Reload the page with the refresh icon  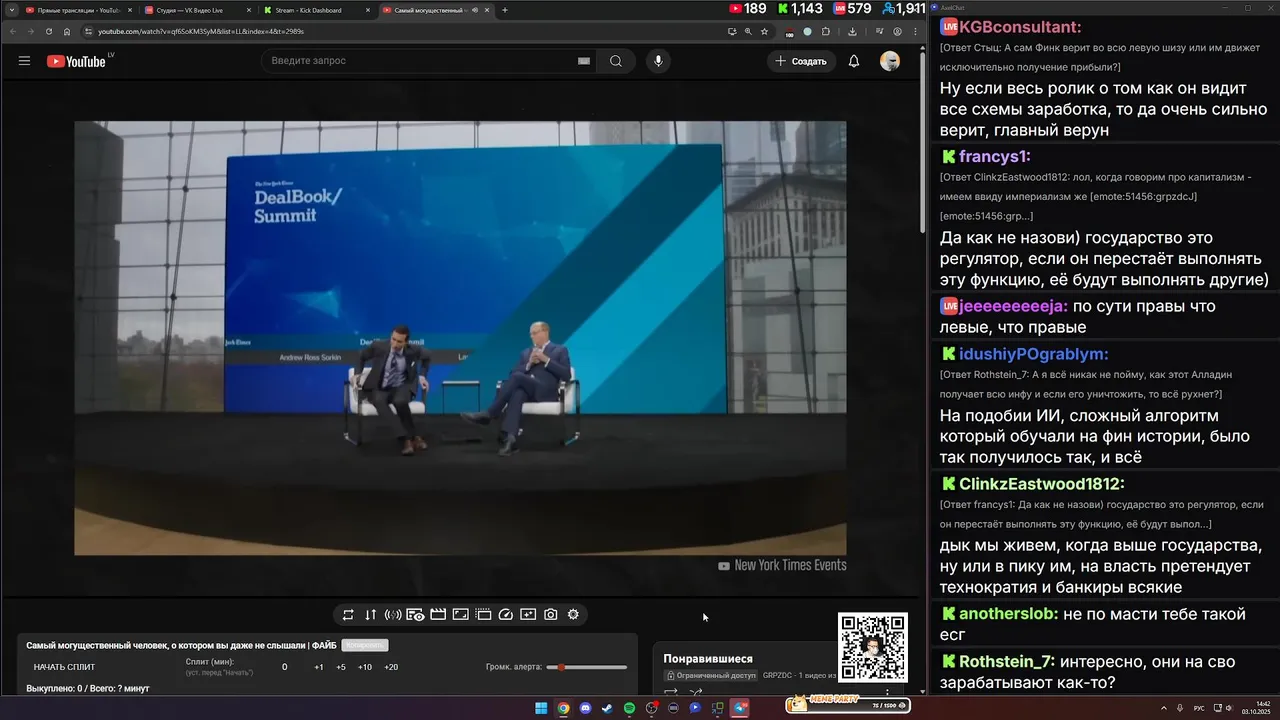49,31
